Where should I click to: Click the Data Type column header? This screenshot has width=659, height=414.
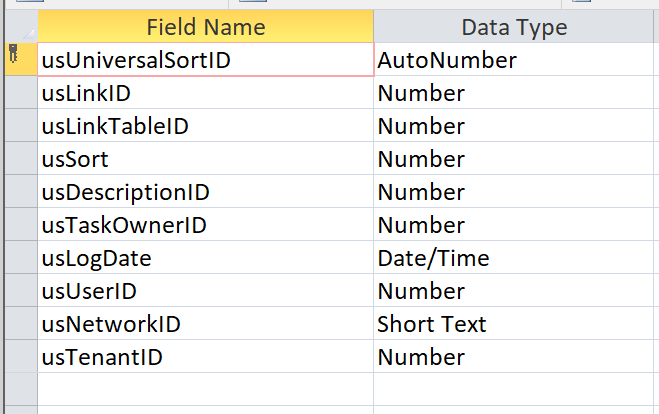tap(514, 26)
